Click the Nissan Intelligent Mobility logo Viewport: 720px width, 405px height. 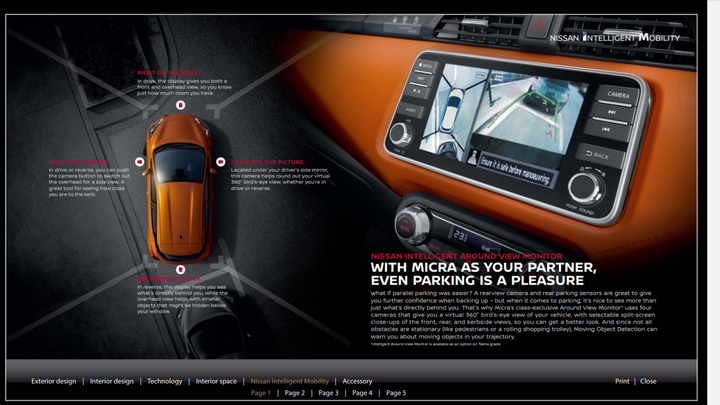coord(614,37)
